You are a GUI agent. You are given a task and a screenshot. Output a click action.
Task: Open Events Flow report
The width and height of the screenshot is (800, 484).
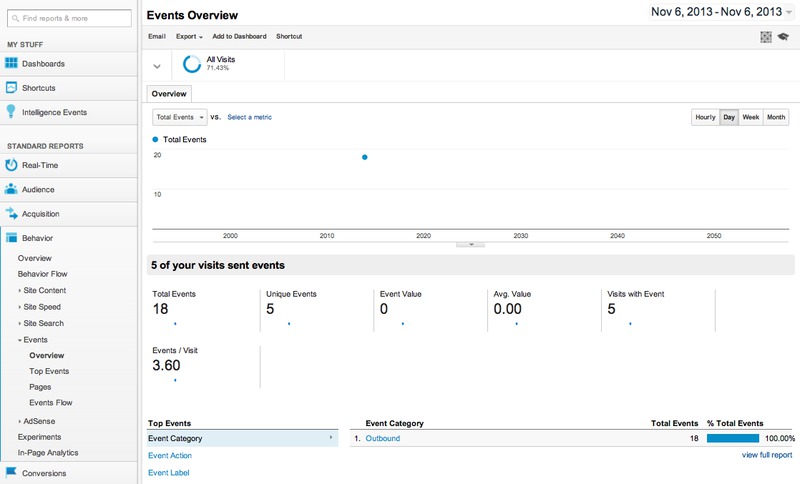click(x=51, y=403)
